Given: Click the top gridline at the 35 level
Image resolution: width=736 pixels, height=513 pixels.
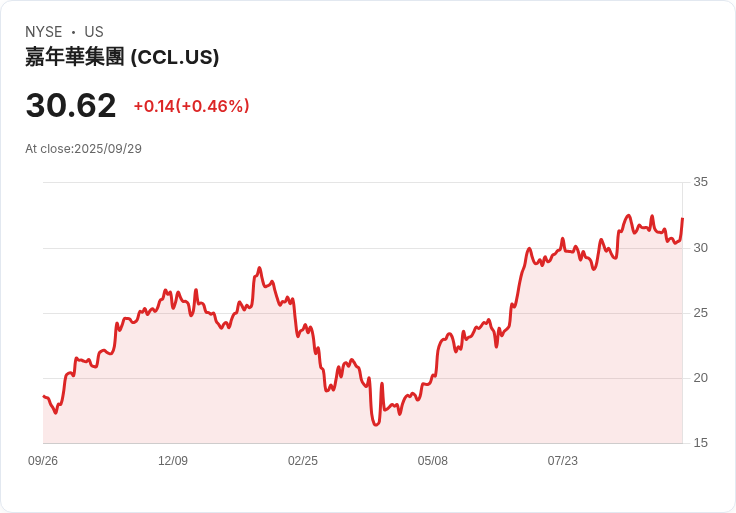Looking at the screenshot, I should (360, 182).
